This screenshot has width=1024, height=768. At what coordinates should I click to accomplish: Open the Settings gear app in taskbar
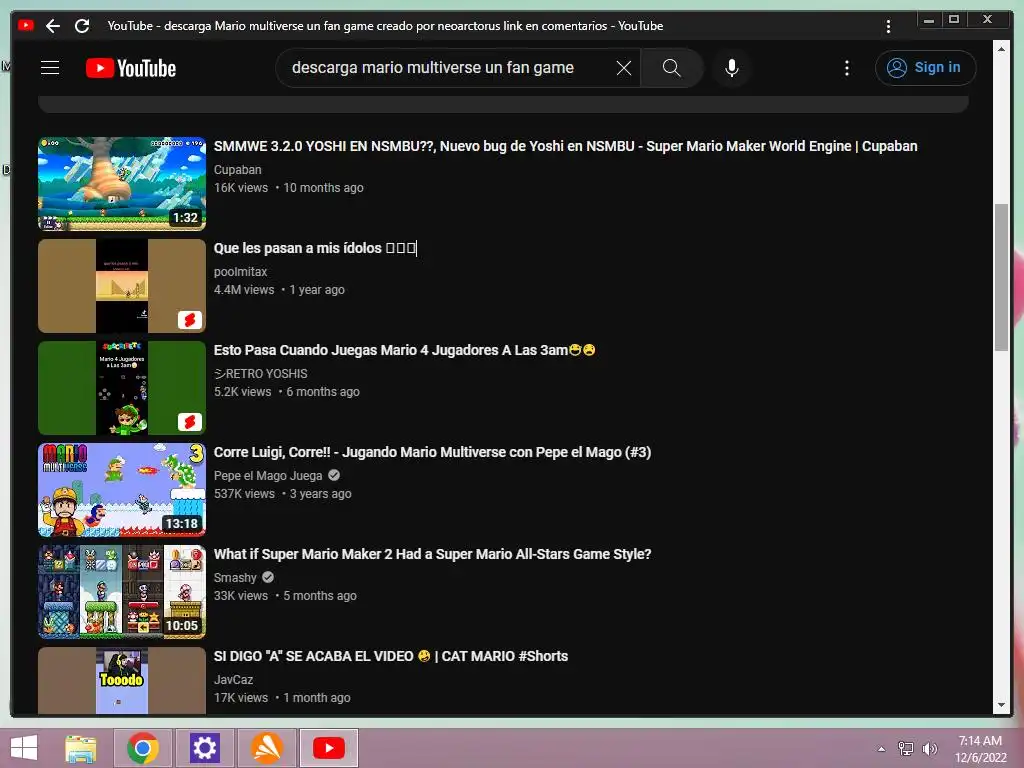[x=204, y=748]
